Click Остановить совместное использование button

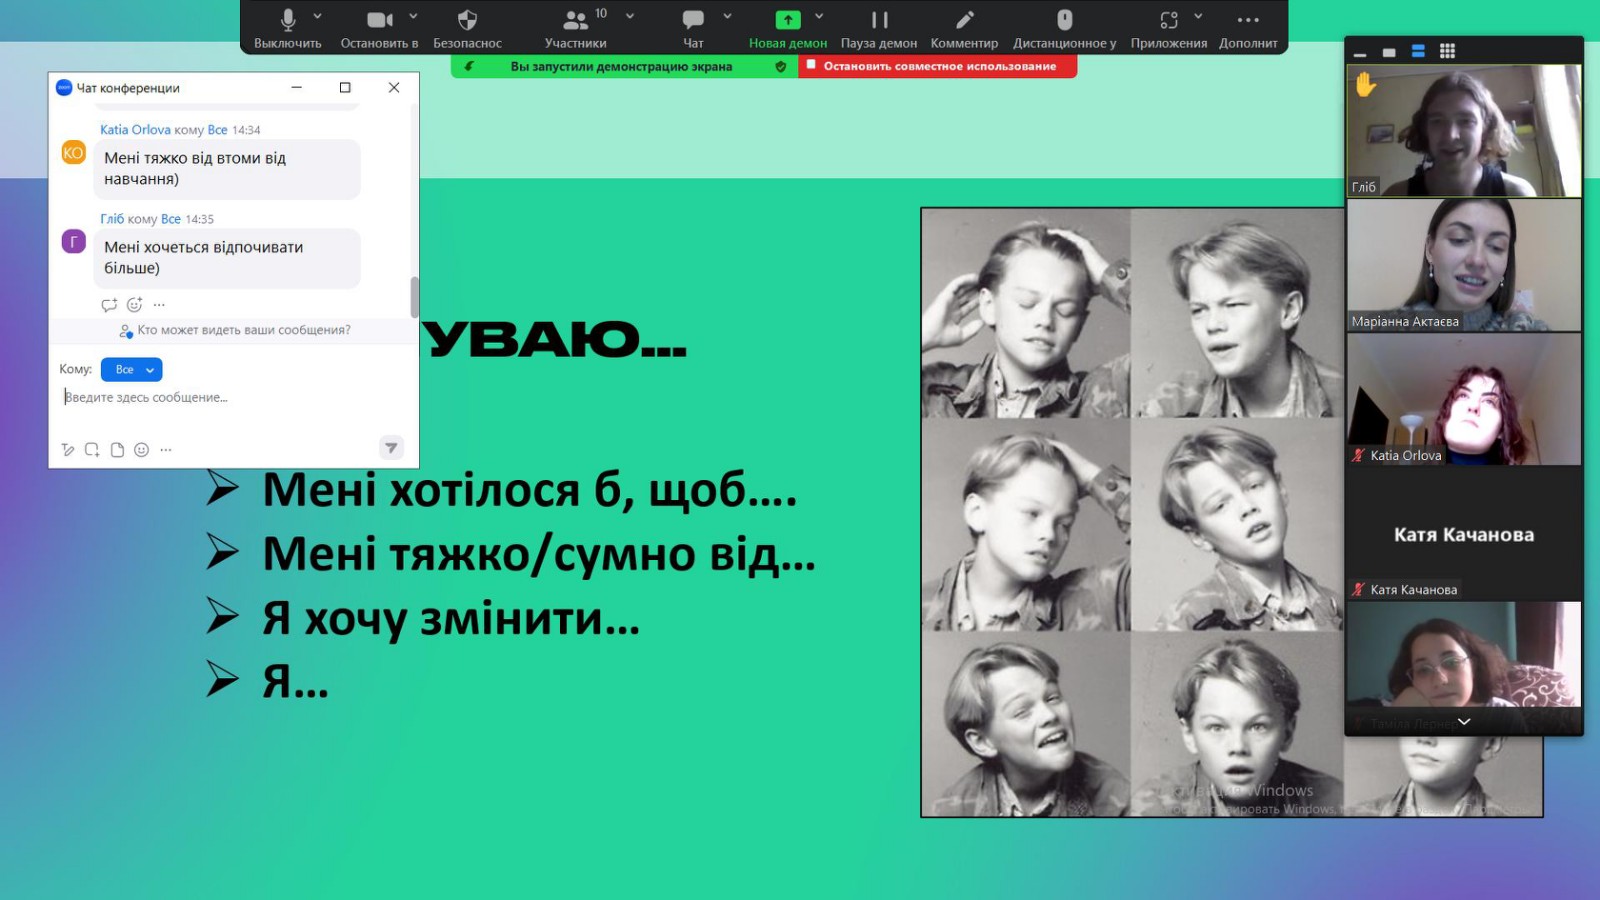point(938,66)
